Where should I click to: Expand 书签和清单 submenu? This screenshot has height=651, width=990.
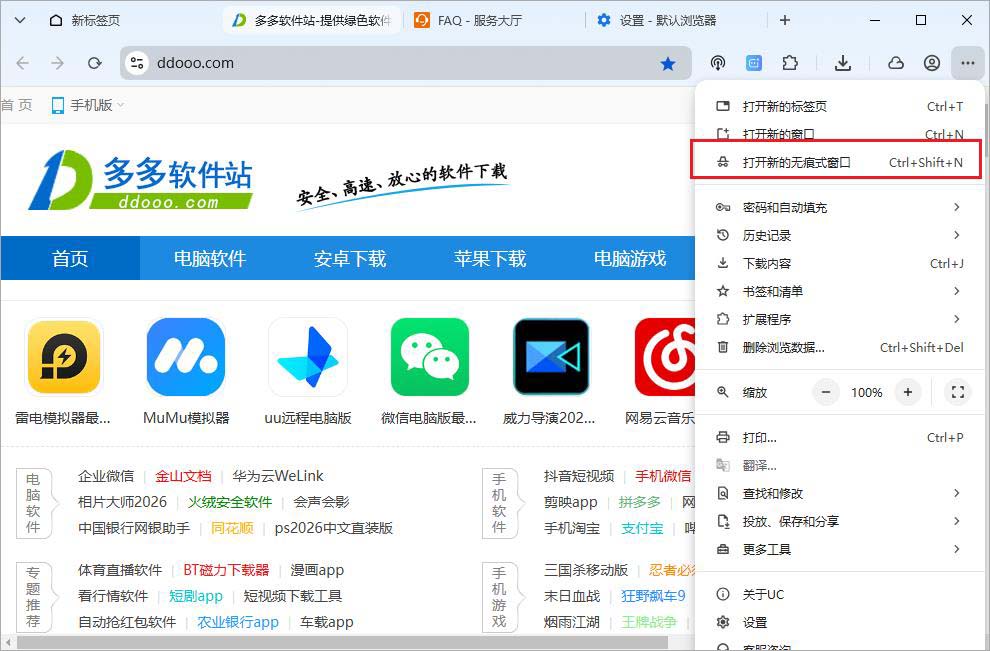(x=840, y=291)
